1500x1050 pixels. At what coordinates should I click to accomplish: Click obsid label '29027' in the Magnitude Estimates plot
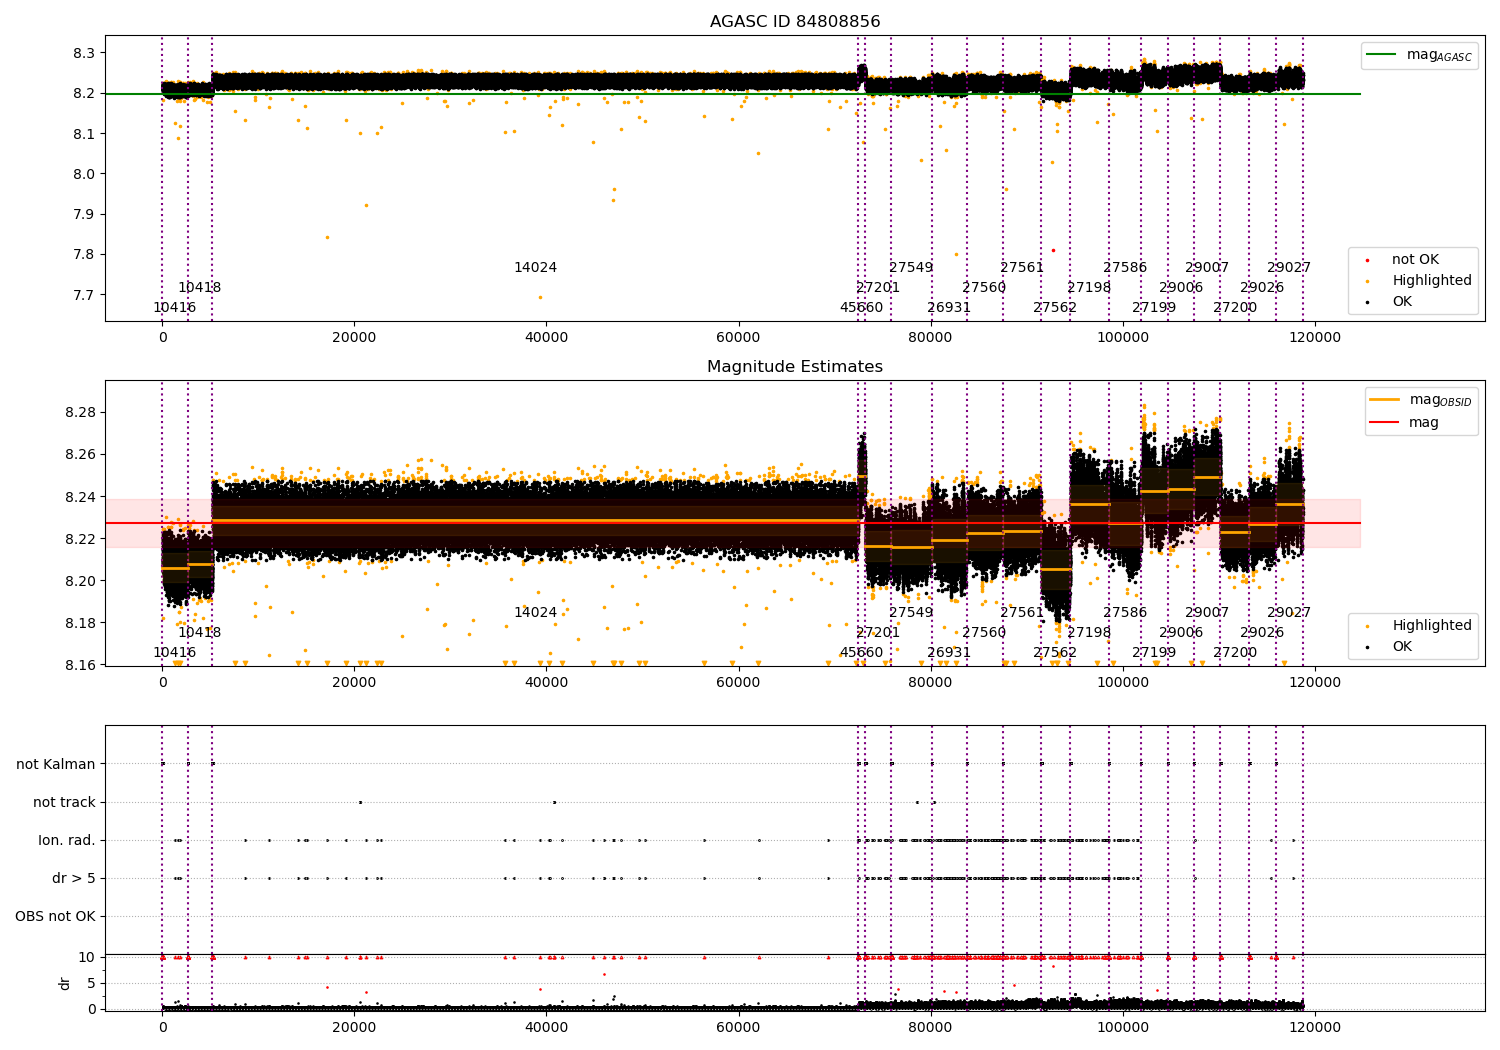[x=1289, y=613]
